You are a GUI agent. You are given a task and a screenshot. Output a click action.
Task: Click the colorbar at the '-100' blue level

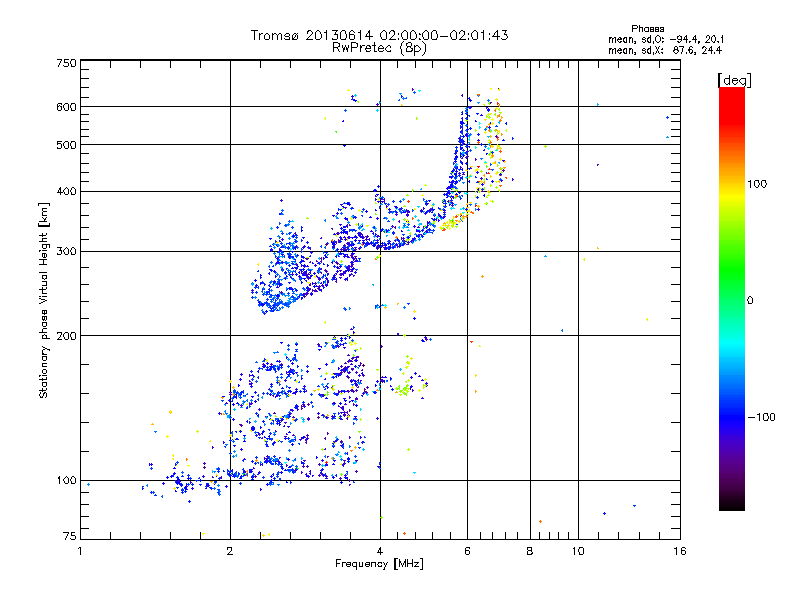(x=732, y=417)
